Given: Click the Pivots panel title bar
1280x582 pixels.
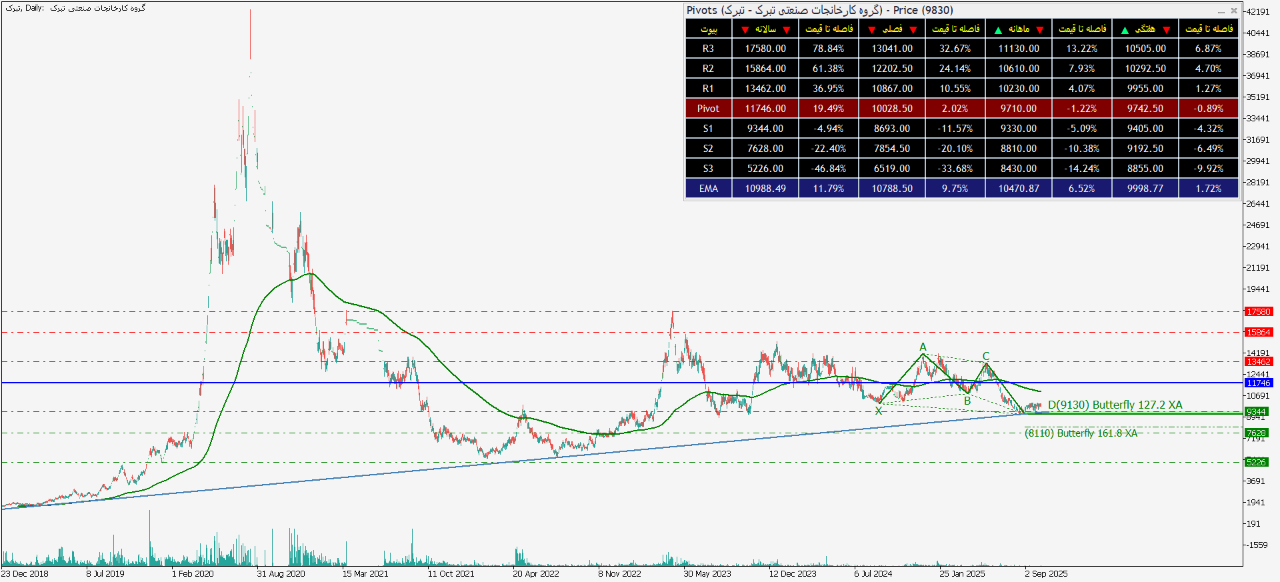Looking at the screenshot, I should point(900,10).
